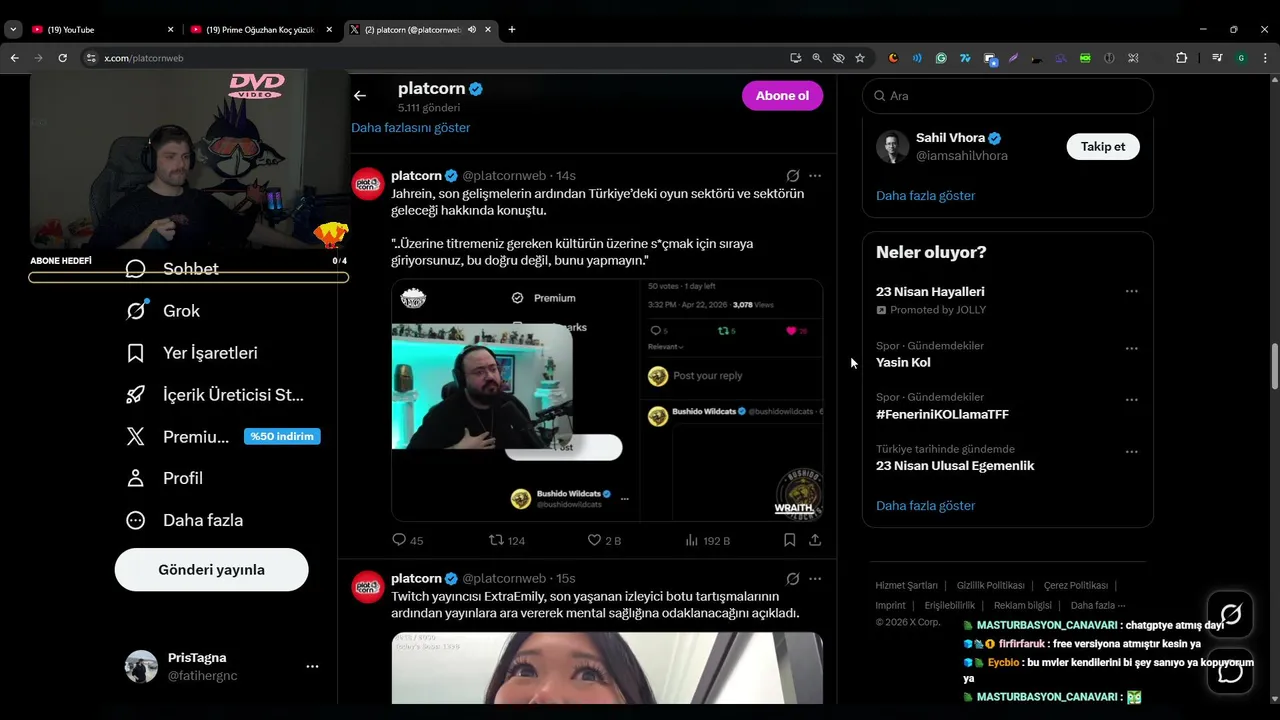The height and width of the screenshot is (720, 1280).
Task: Open Çerez Politikası footer link
Action: [x=1075, y=586]
